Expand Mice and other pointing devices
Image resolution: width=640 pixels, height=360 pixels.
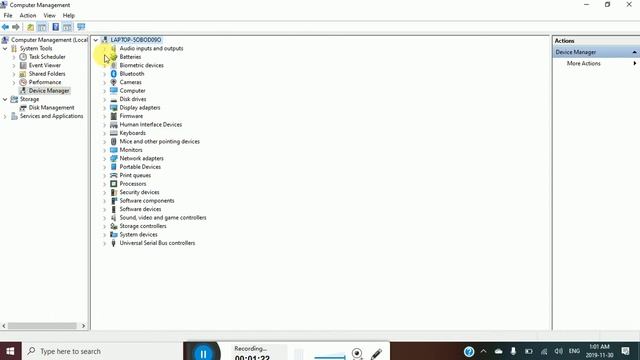104,142
